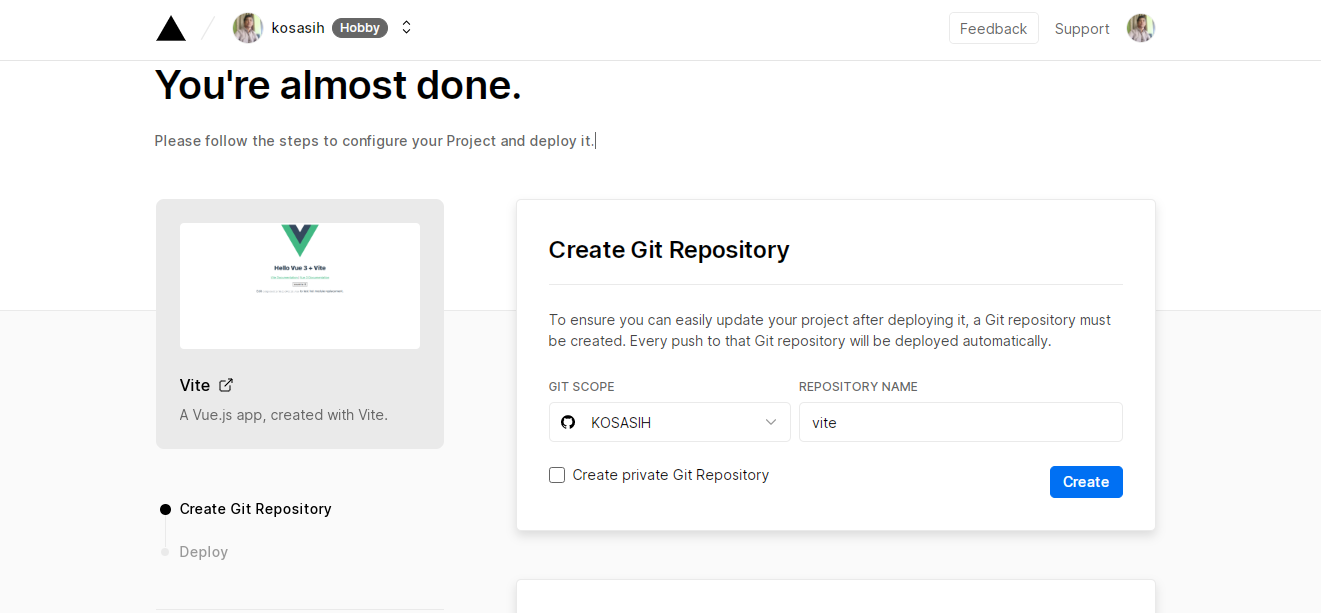Click the 'REPOSITORY NAME' field label
Screen dimensions: 1321x613
[x=858, y=387]
